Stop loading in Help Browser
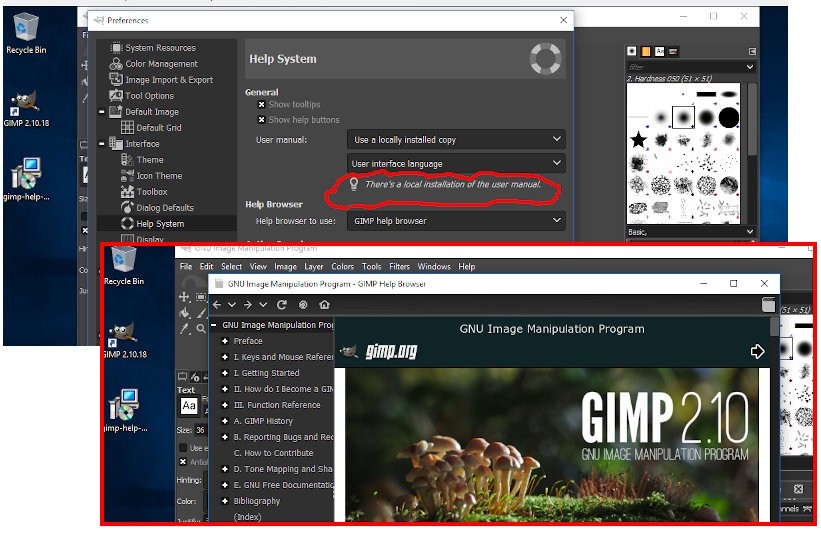The image size is (821, 537). 303,305
